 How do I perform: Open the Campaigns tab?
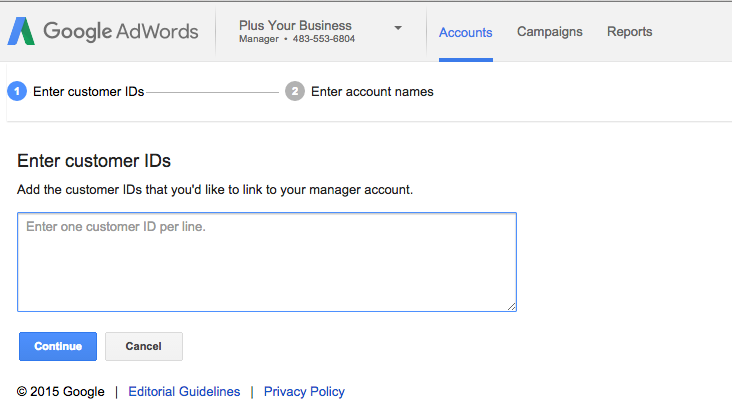point(549,32)
